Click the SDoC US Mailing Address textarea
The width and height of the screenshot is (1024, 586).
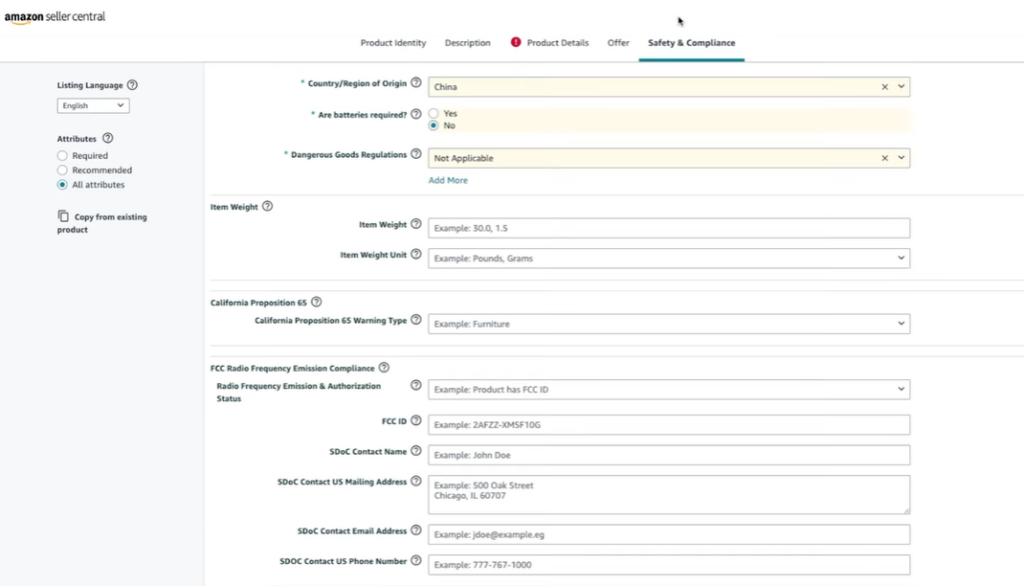(x=669, y=495)
